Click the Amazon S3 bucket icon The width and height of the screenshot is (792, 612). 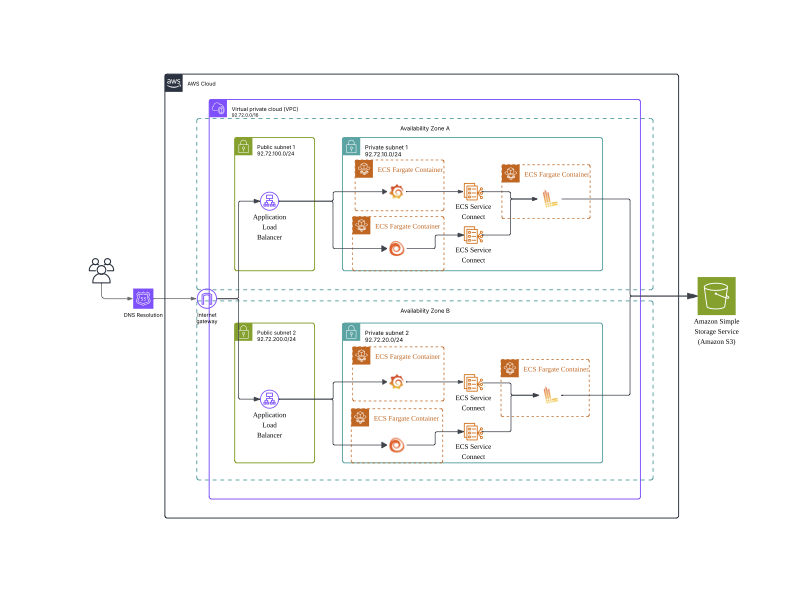pos(716,296)
